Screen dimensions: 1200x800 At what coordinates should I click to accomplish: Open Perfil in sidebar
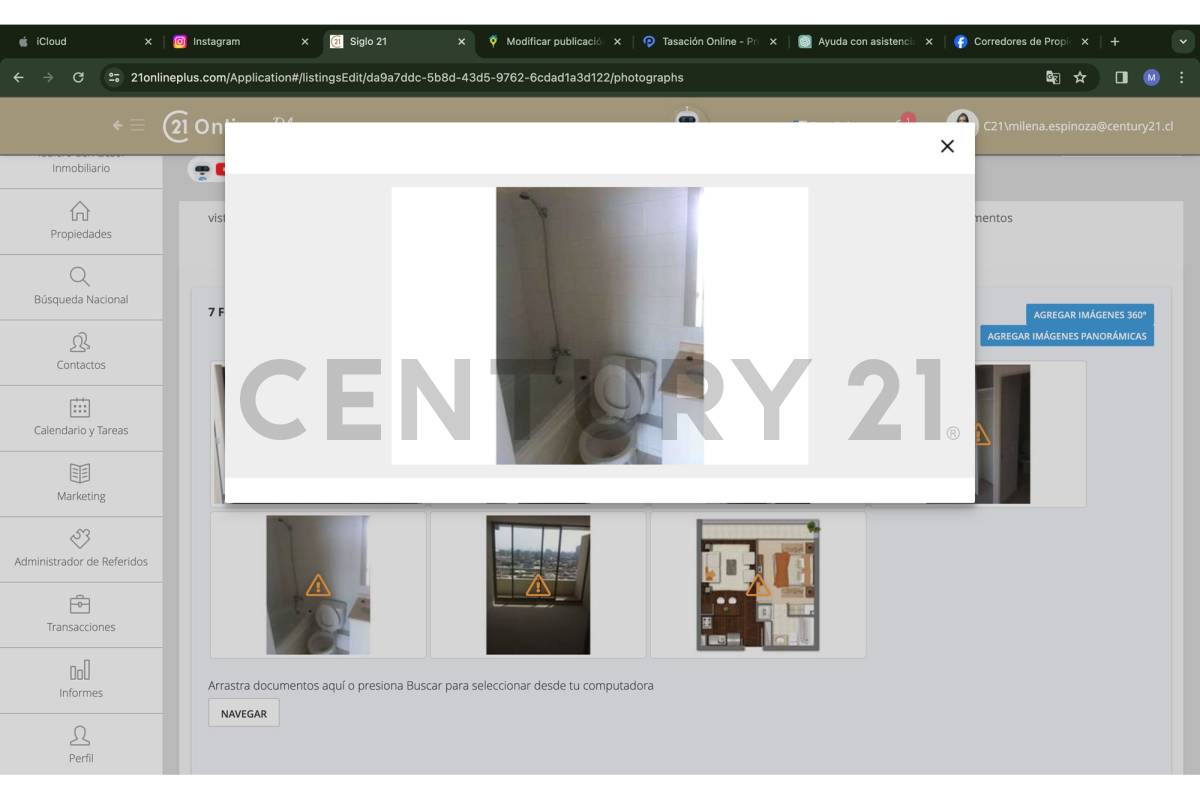click(81, 745)
